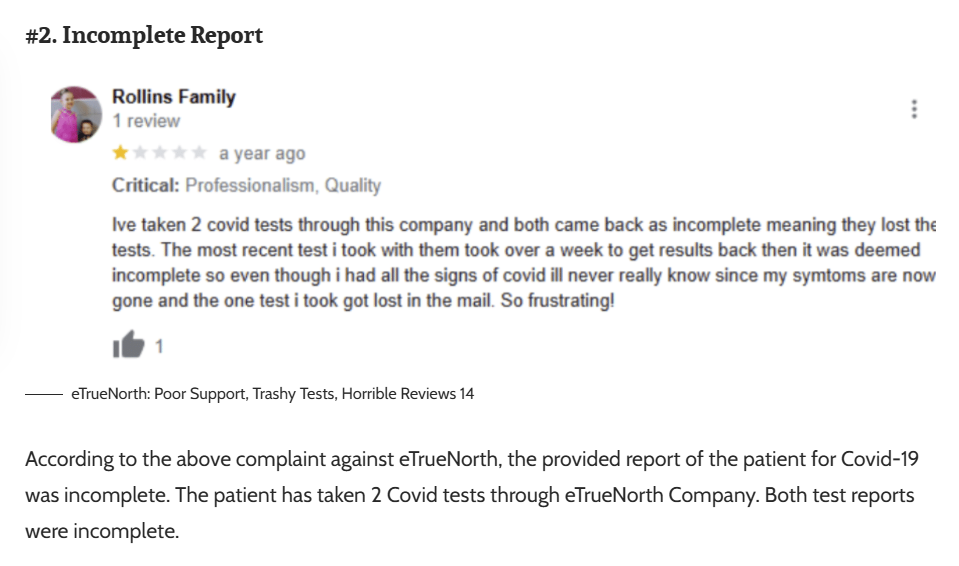Click the third star in the rating
Image resolution: width=959 pixels, height=566 pixels.
coord(160,153)
